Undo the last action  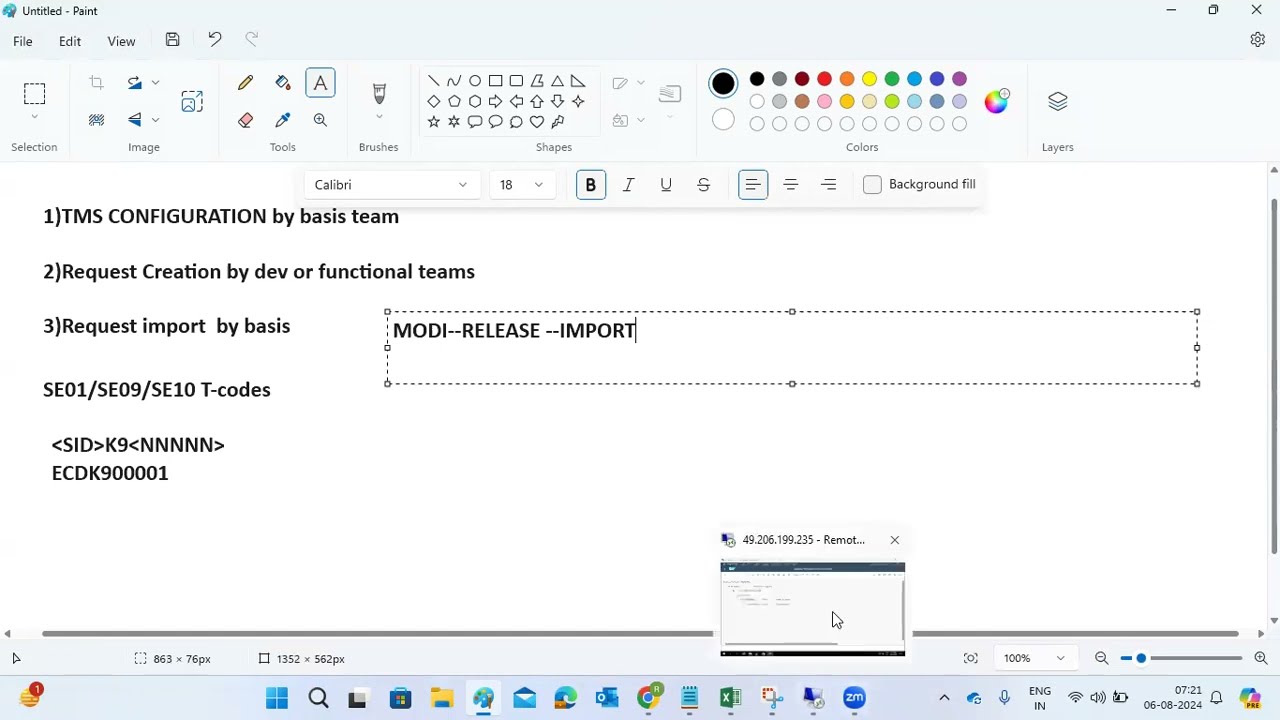click(x=214, y=40)
